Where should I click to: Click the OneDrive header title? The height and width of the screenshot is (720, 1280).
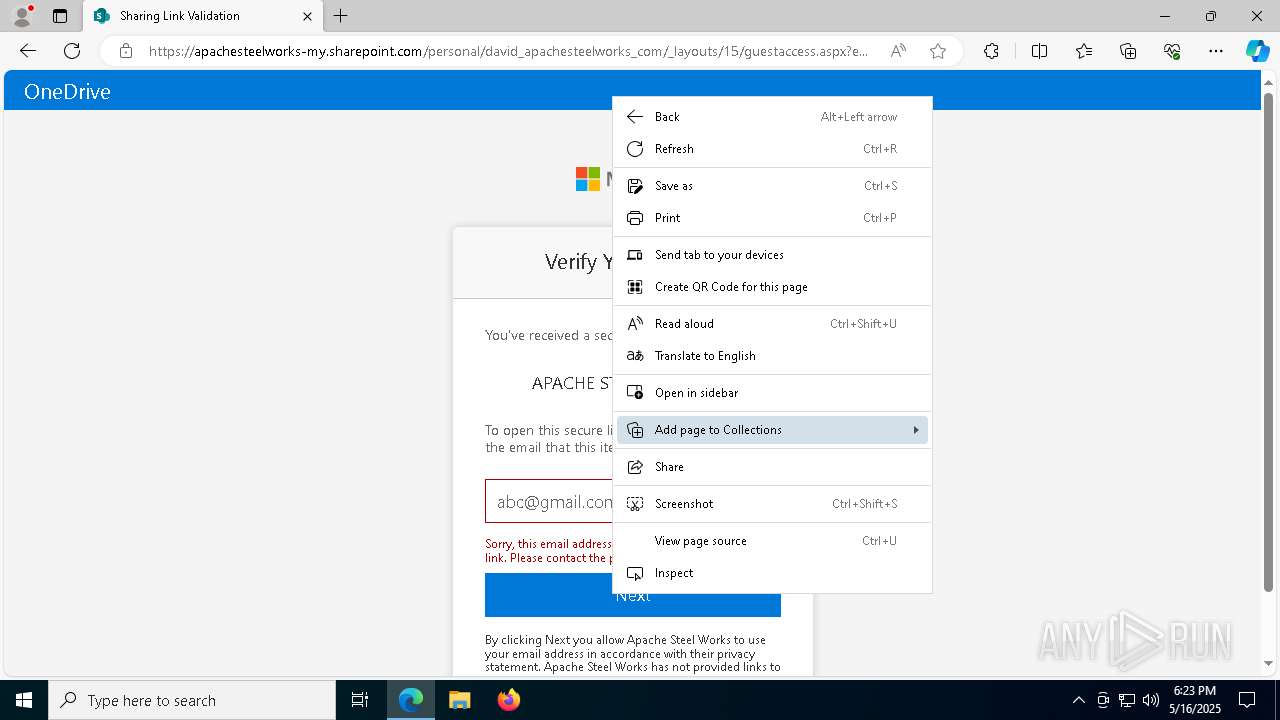tap(67, 92)
